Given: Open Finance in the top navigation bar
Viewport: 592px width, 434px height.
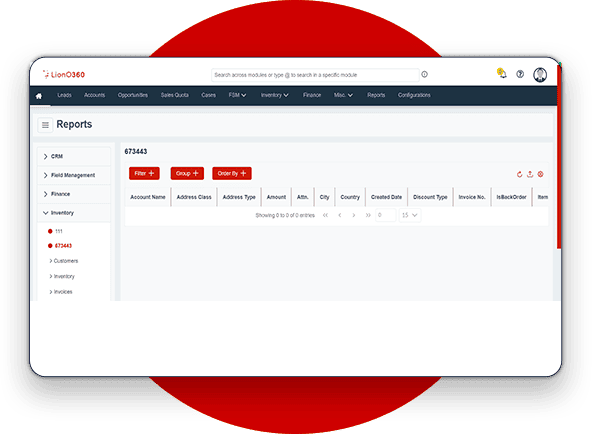Looking at the screenshot, I should coord(312,95).
